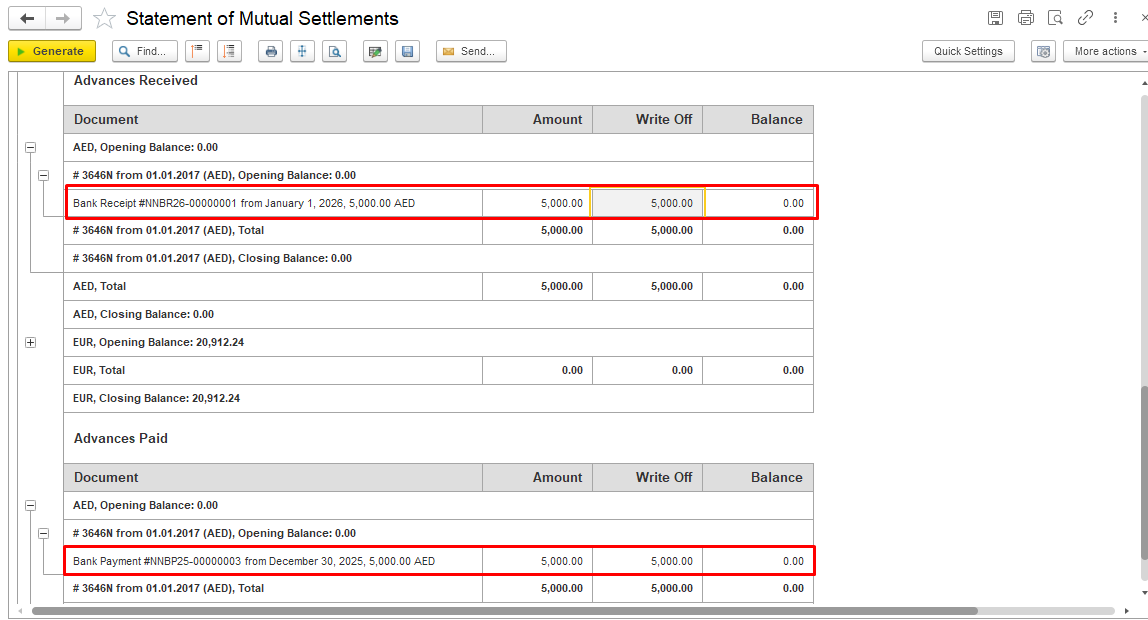Click the Amount cell of Bank Receipt row
The height and width of the screenshot is (620, 1148).
point(537,203)
